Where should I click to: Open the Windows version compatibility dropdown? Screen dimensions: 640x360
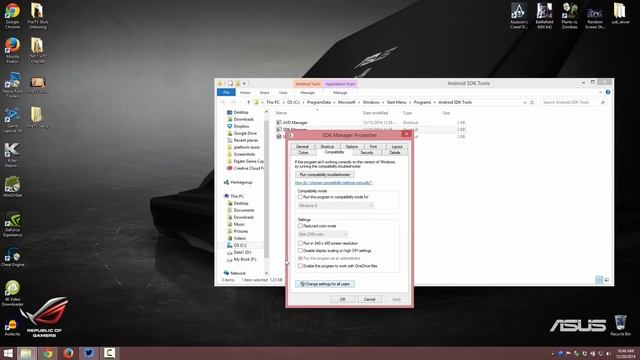[336, 206]
